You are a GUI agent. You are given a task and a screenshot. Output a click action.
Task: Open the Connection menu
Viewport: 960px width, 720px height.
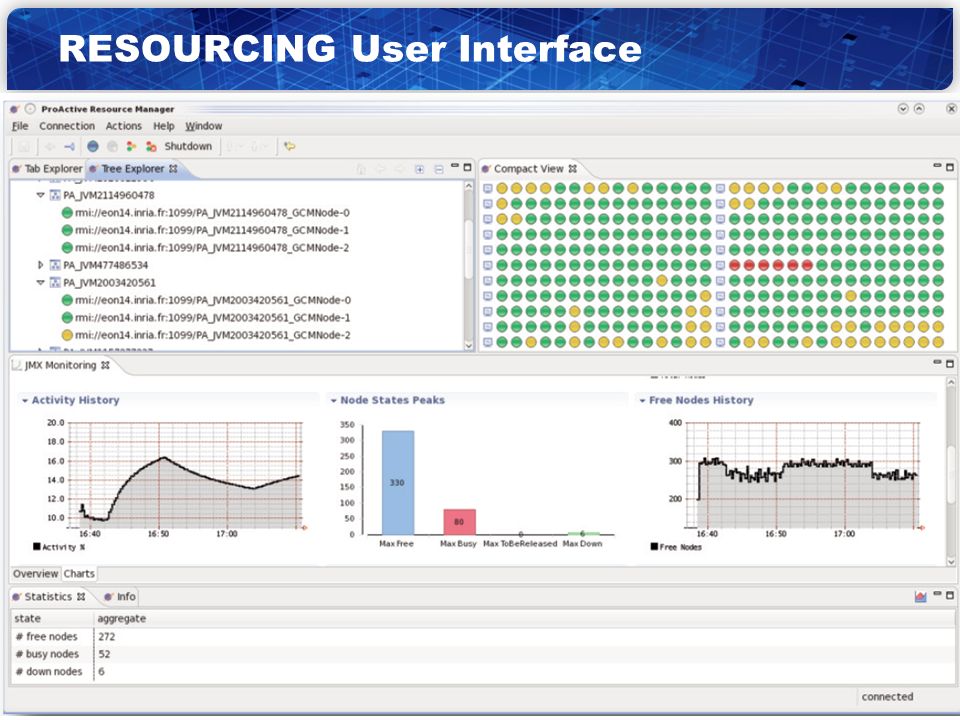(67, 126)
